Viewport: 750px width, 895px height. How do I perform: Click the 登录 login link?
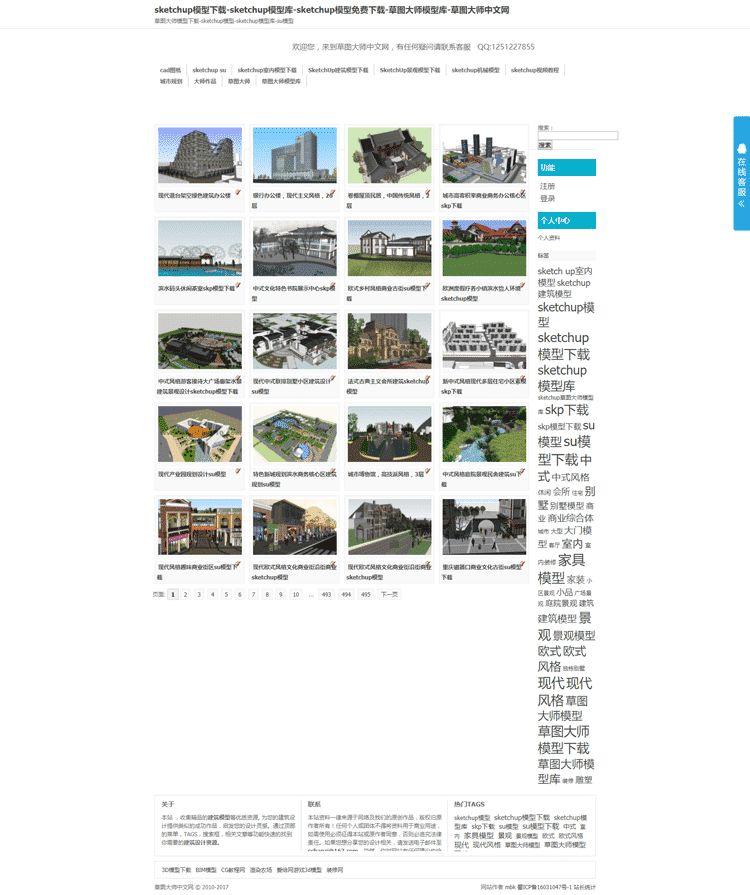tap(547, 199)
